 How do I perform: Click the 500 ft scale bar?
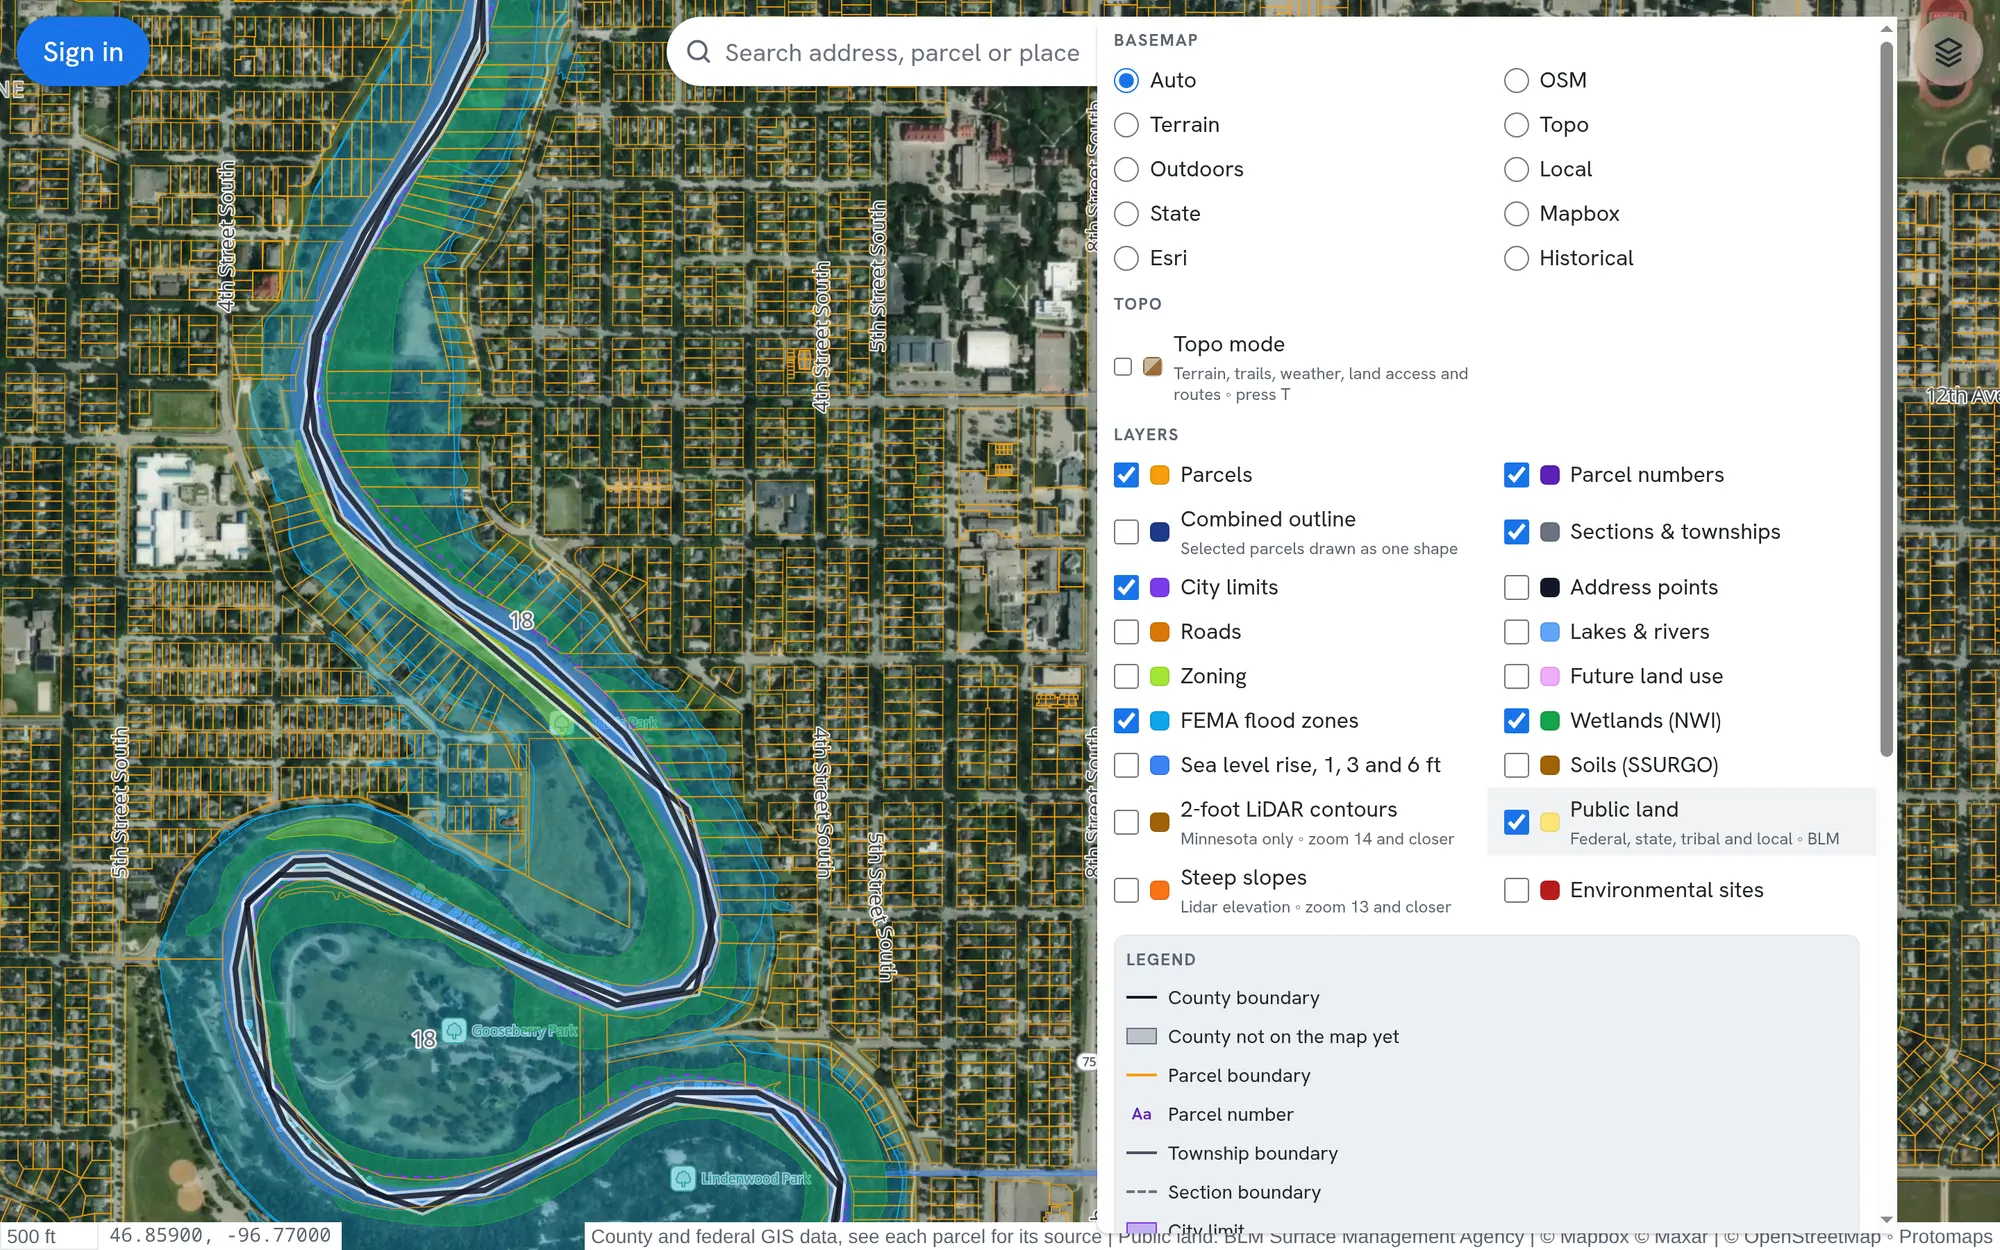pyautogui.click(x=48, y=1236)
